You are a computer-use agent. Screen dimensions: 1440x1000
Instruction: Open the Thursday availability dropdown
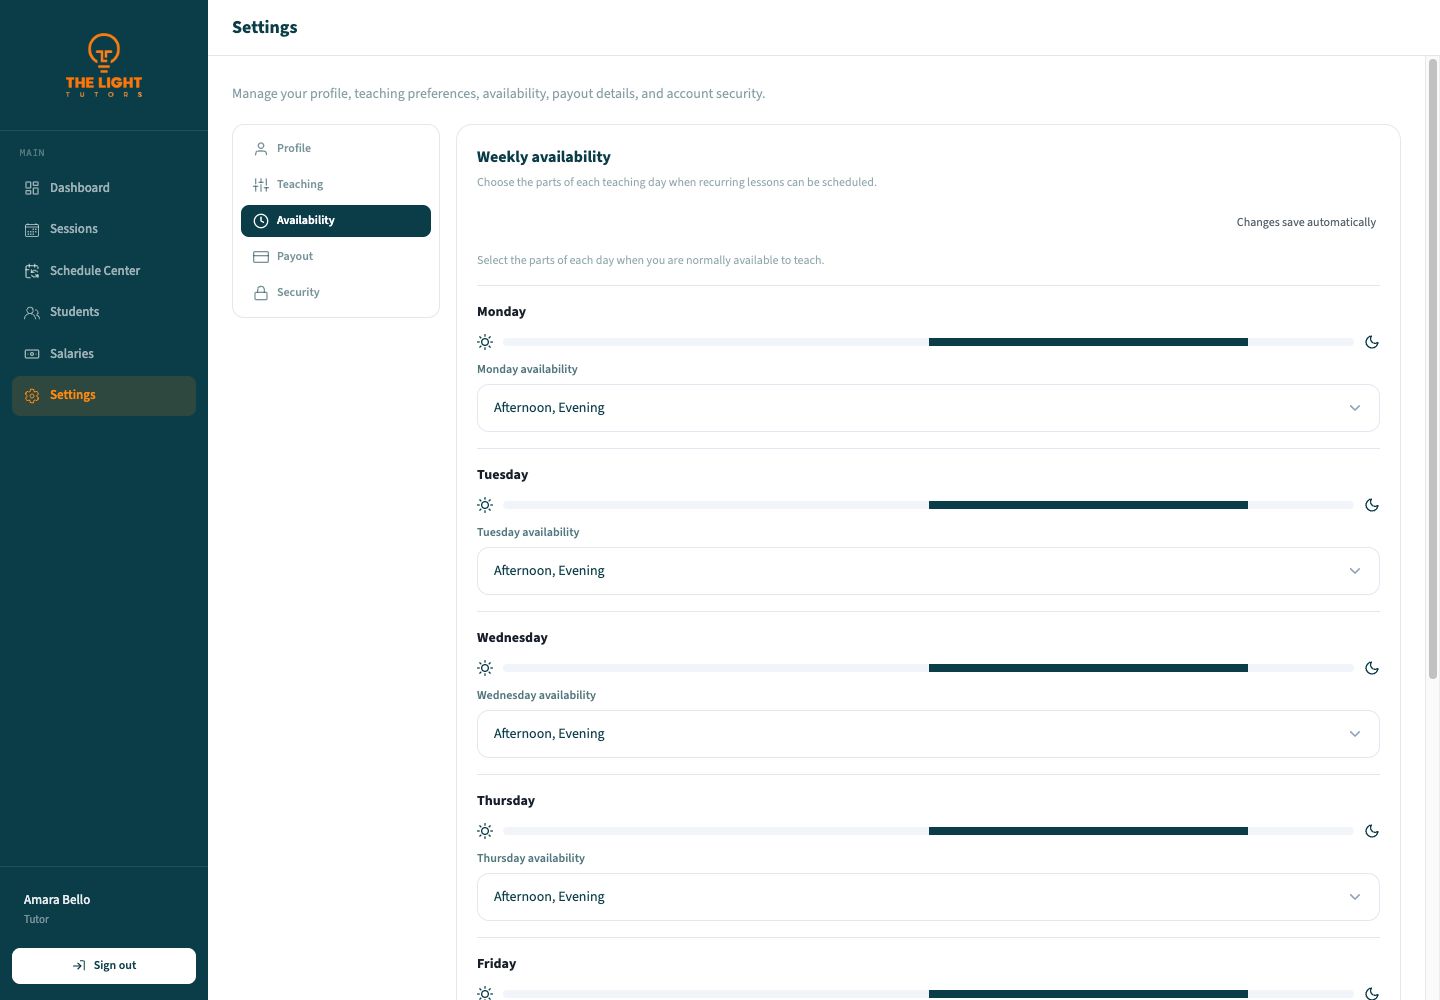[928, 897]
